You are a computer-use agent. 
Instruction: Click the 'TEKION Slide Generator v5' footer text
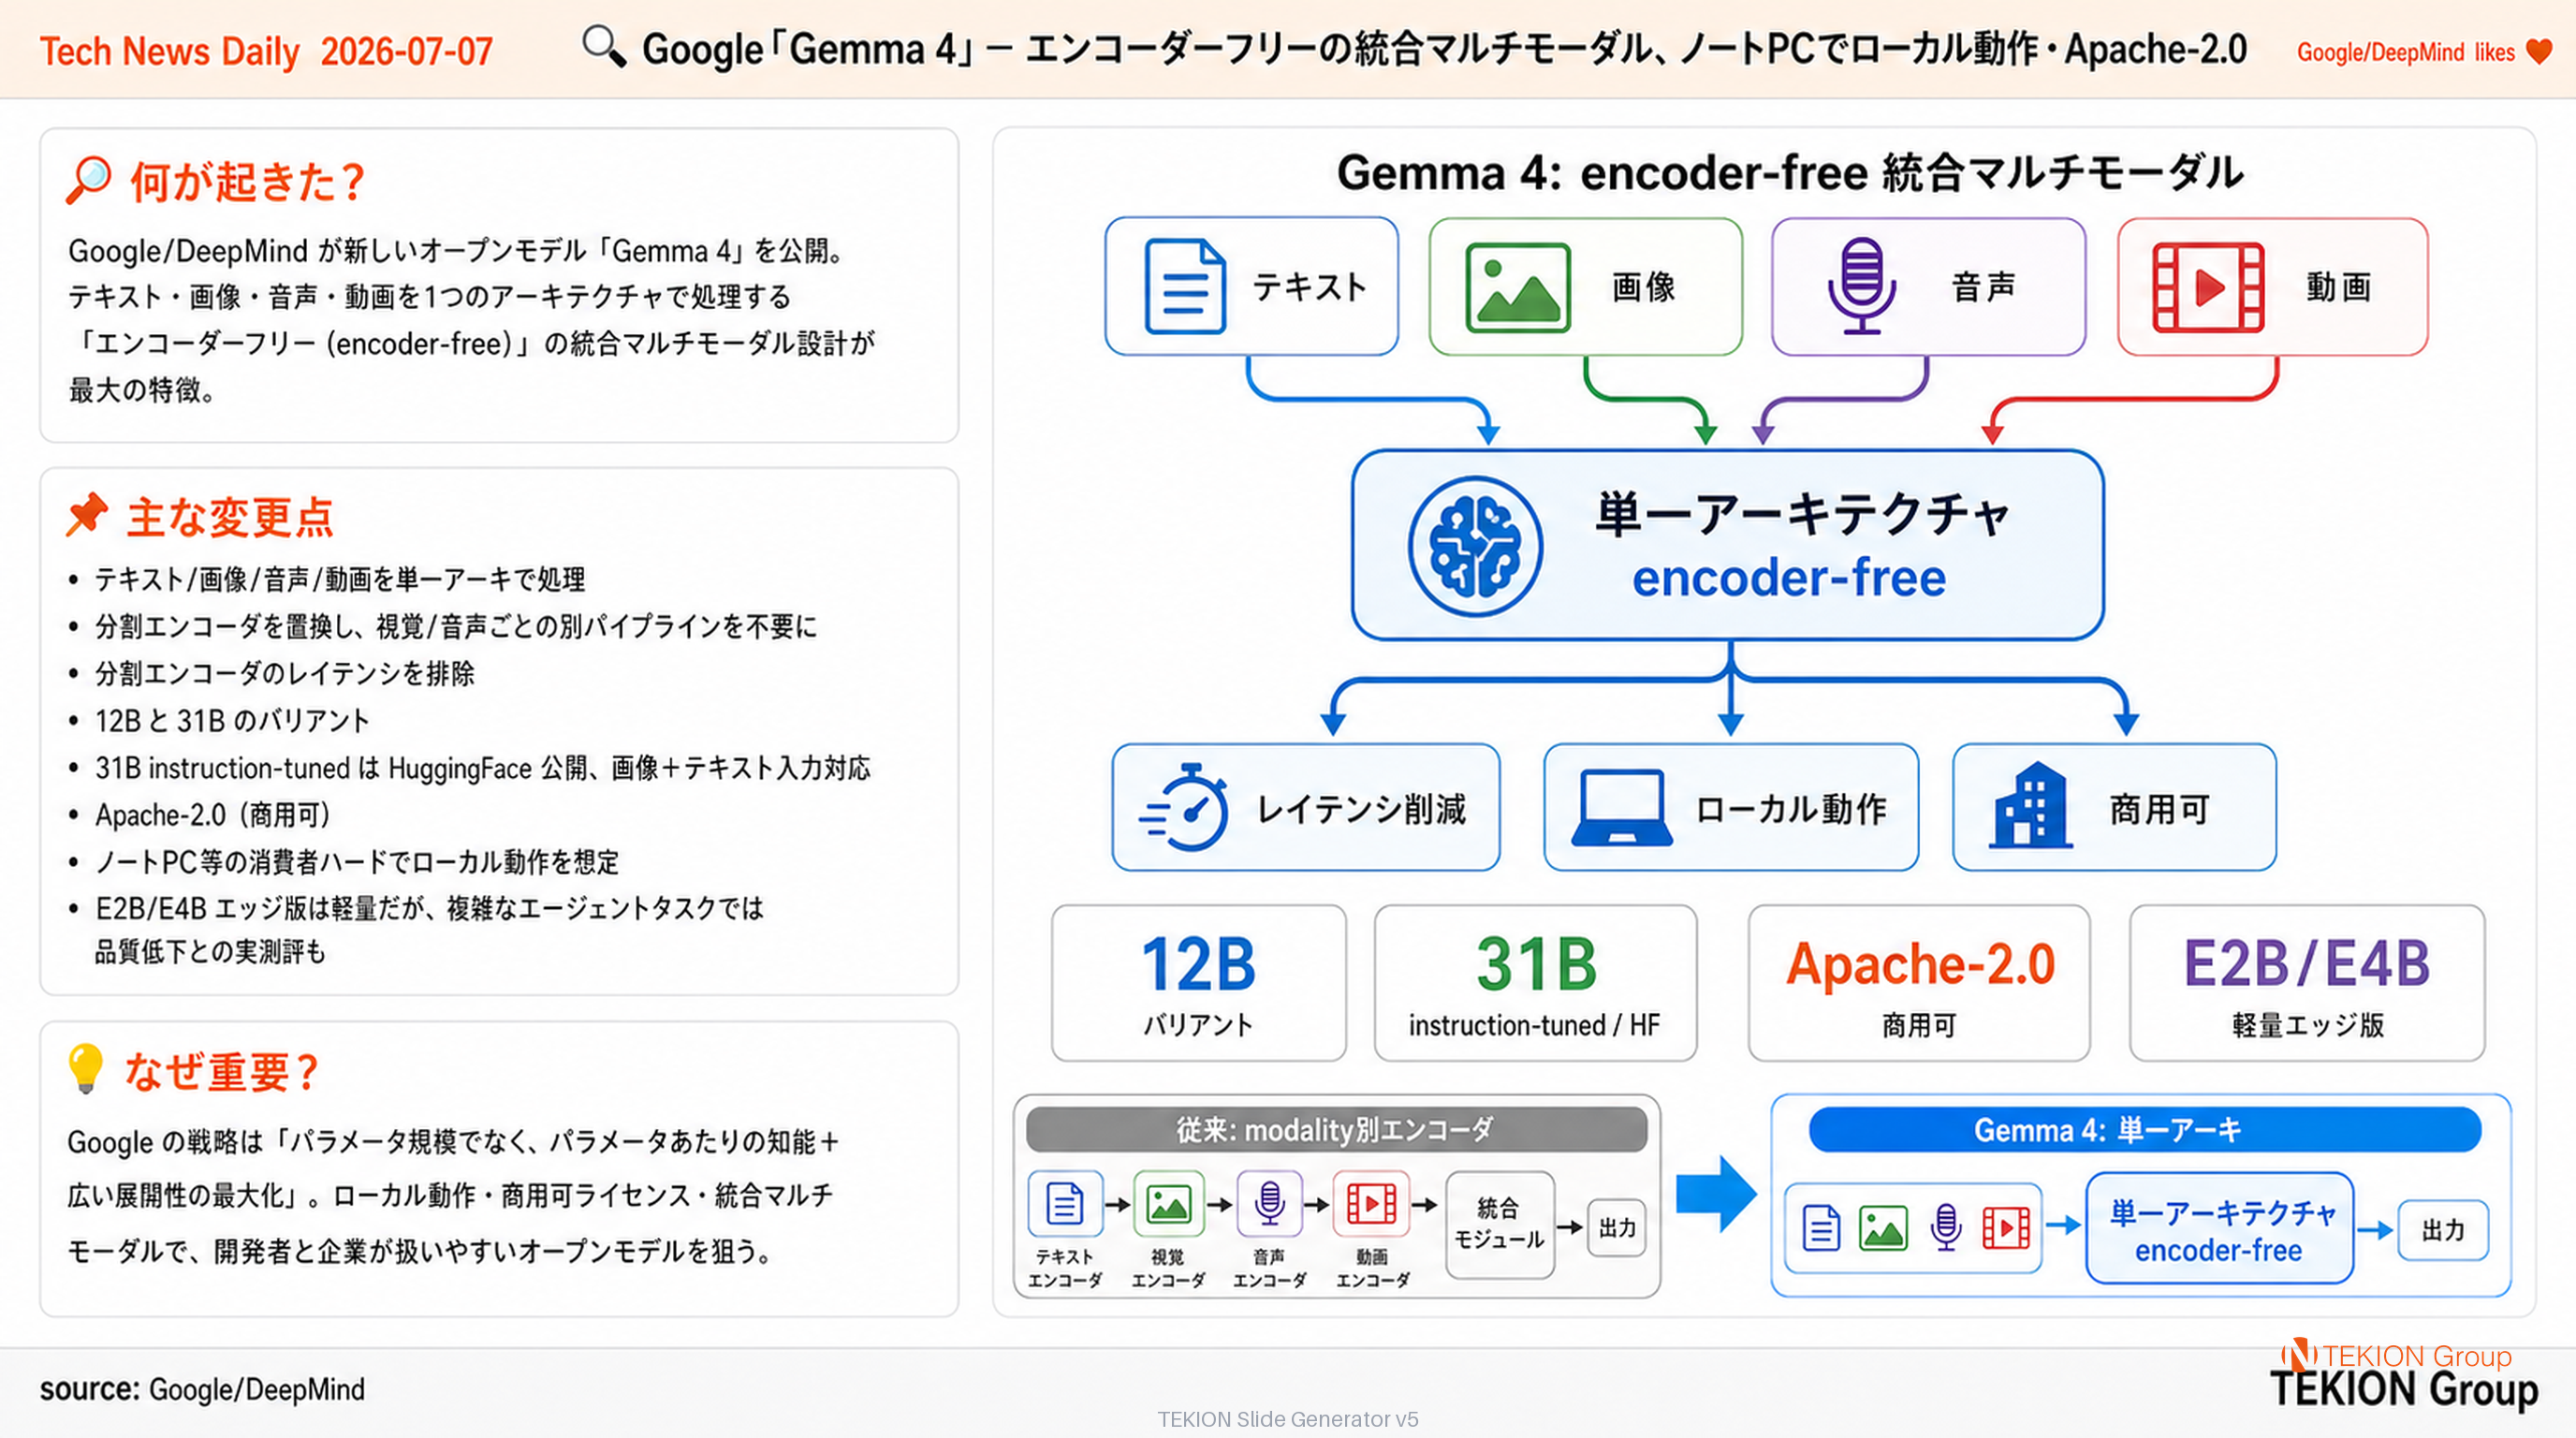1287,1418
